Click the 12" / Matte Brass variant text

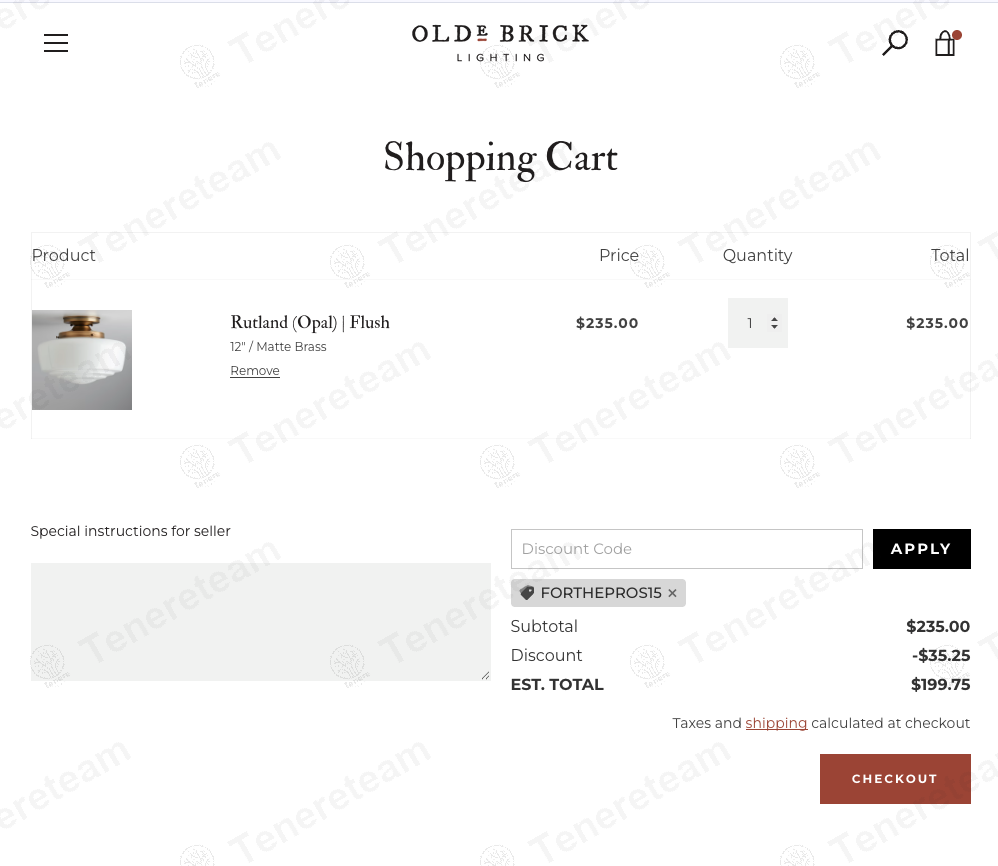click(278, 347)
